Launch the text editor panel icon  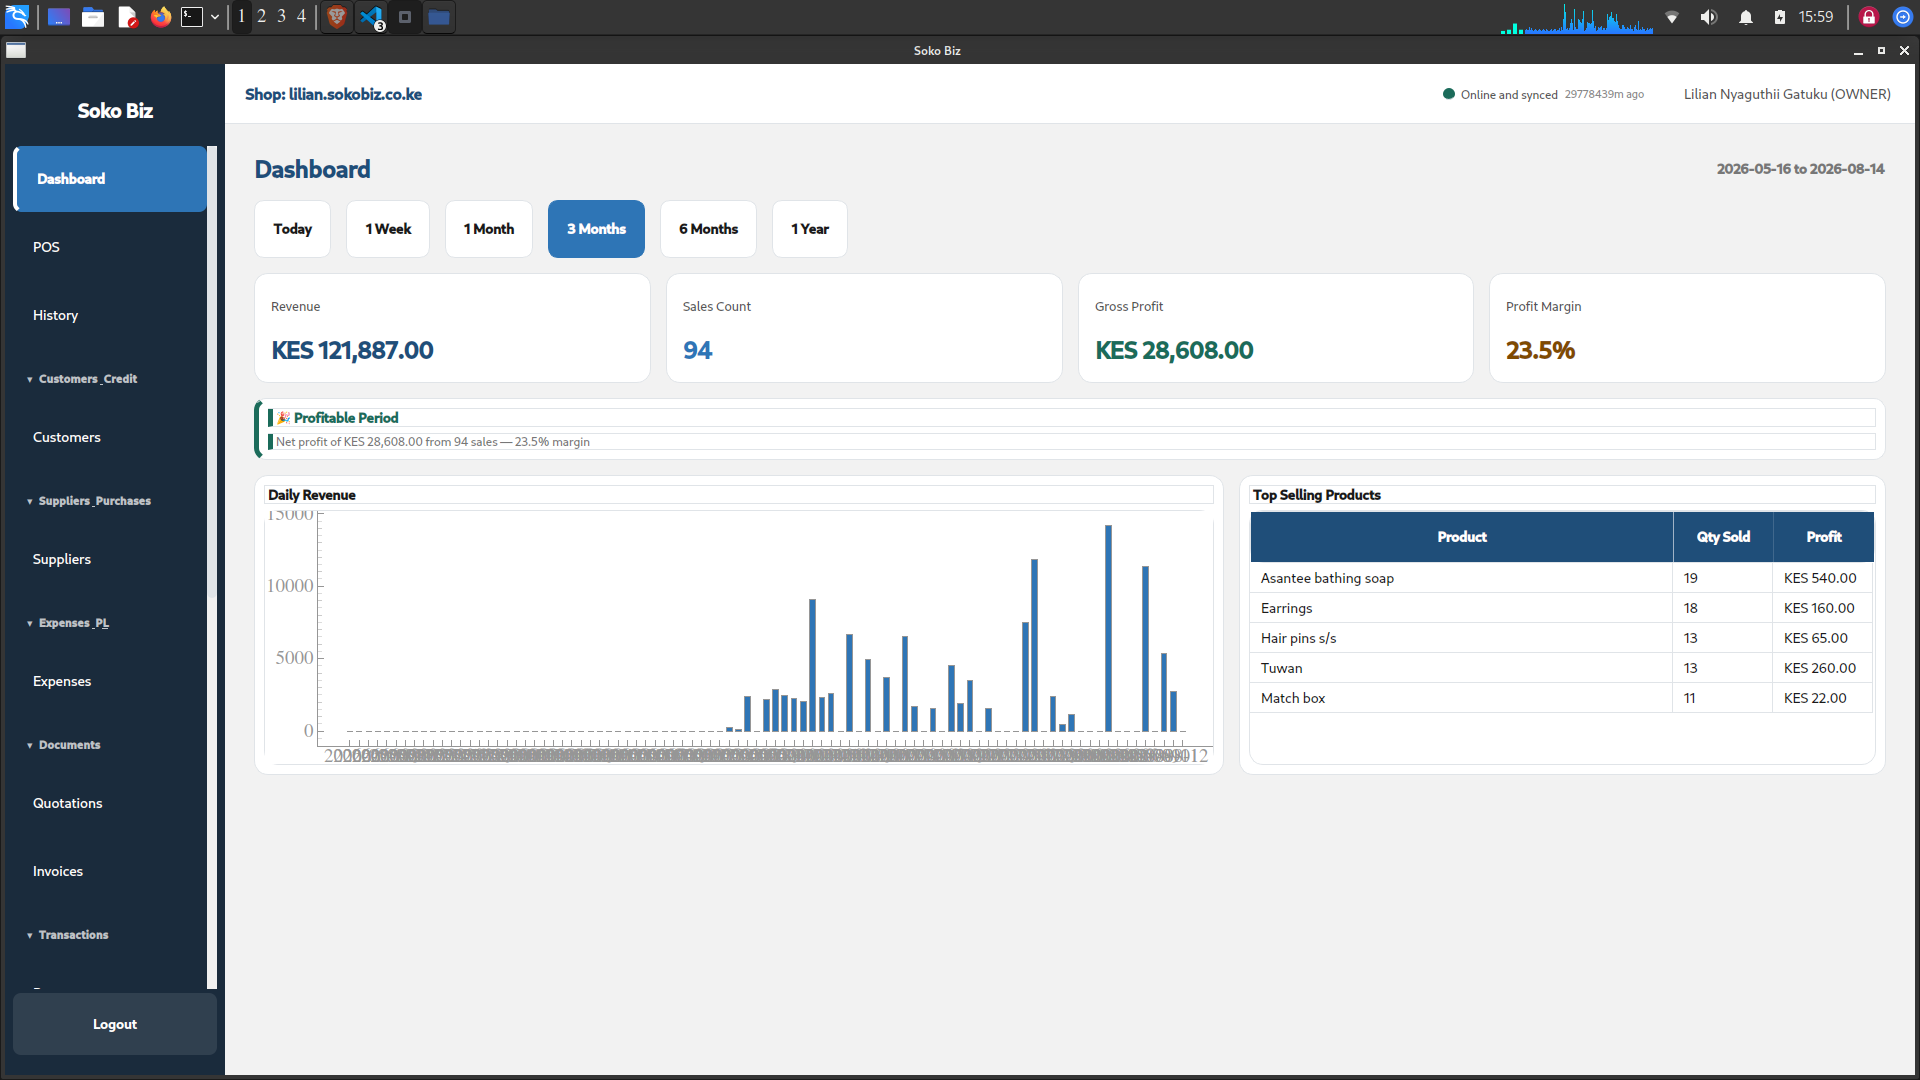pyautogui.click(x=127, y=17)
